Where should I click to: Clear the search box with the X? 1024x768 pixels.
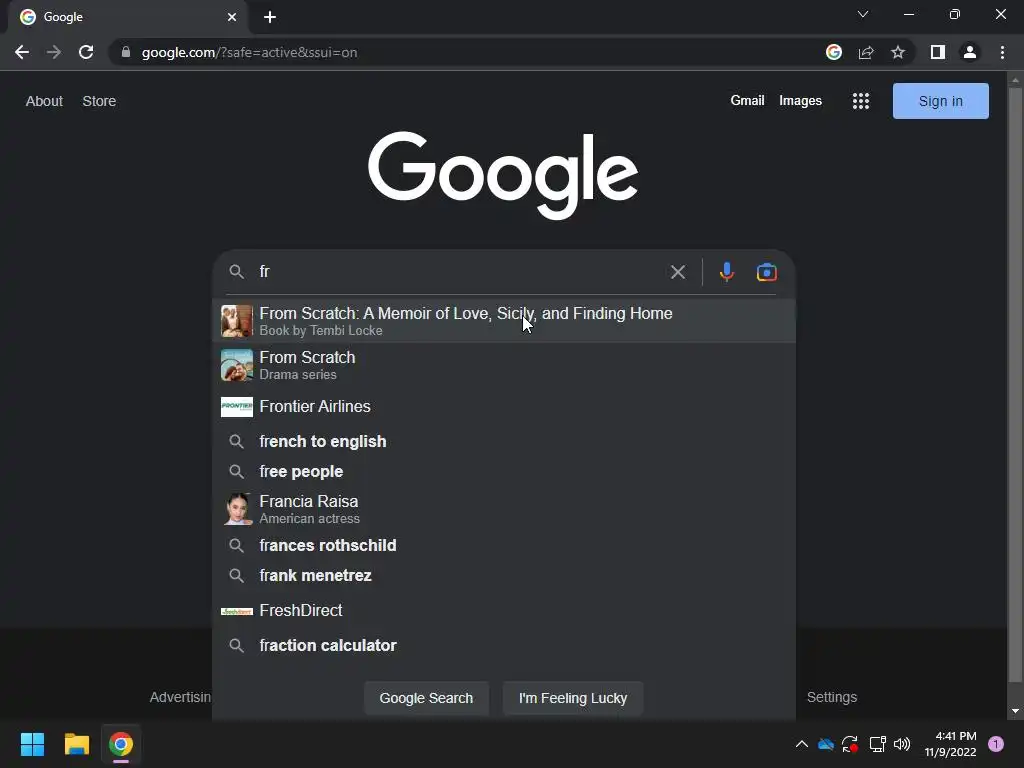678,272
